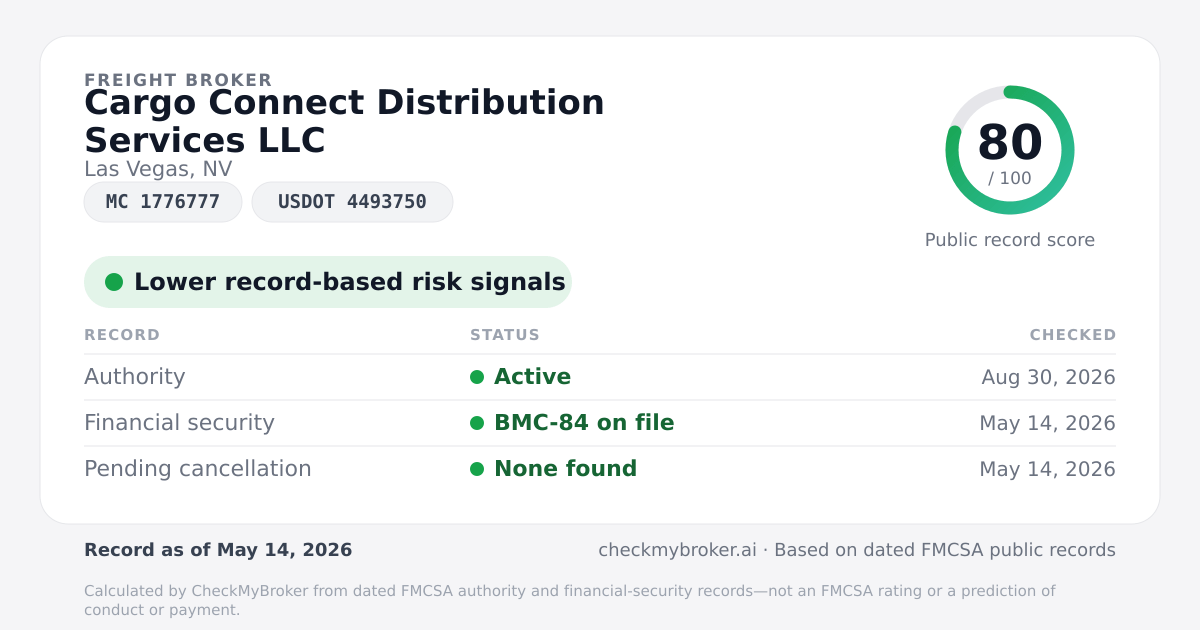This screenshot has height=630, width=1200.
Task: Click the CHECKED column header
Action: pyautogui.click(x=1073, y=335)
